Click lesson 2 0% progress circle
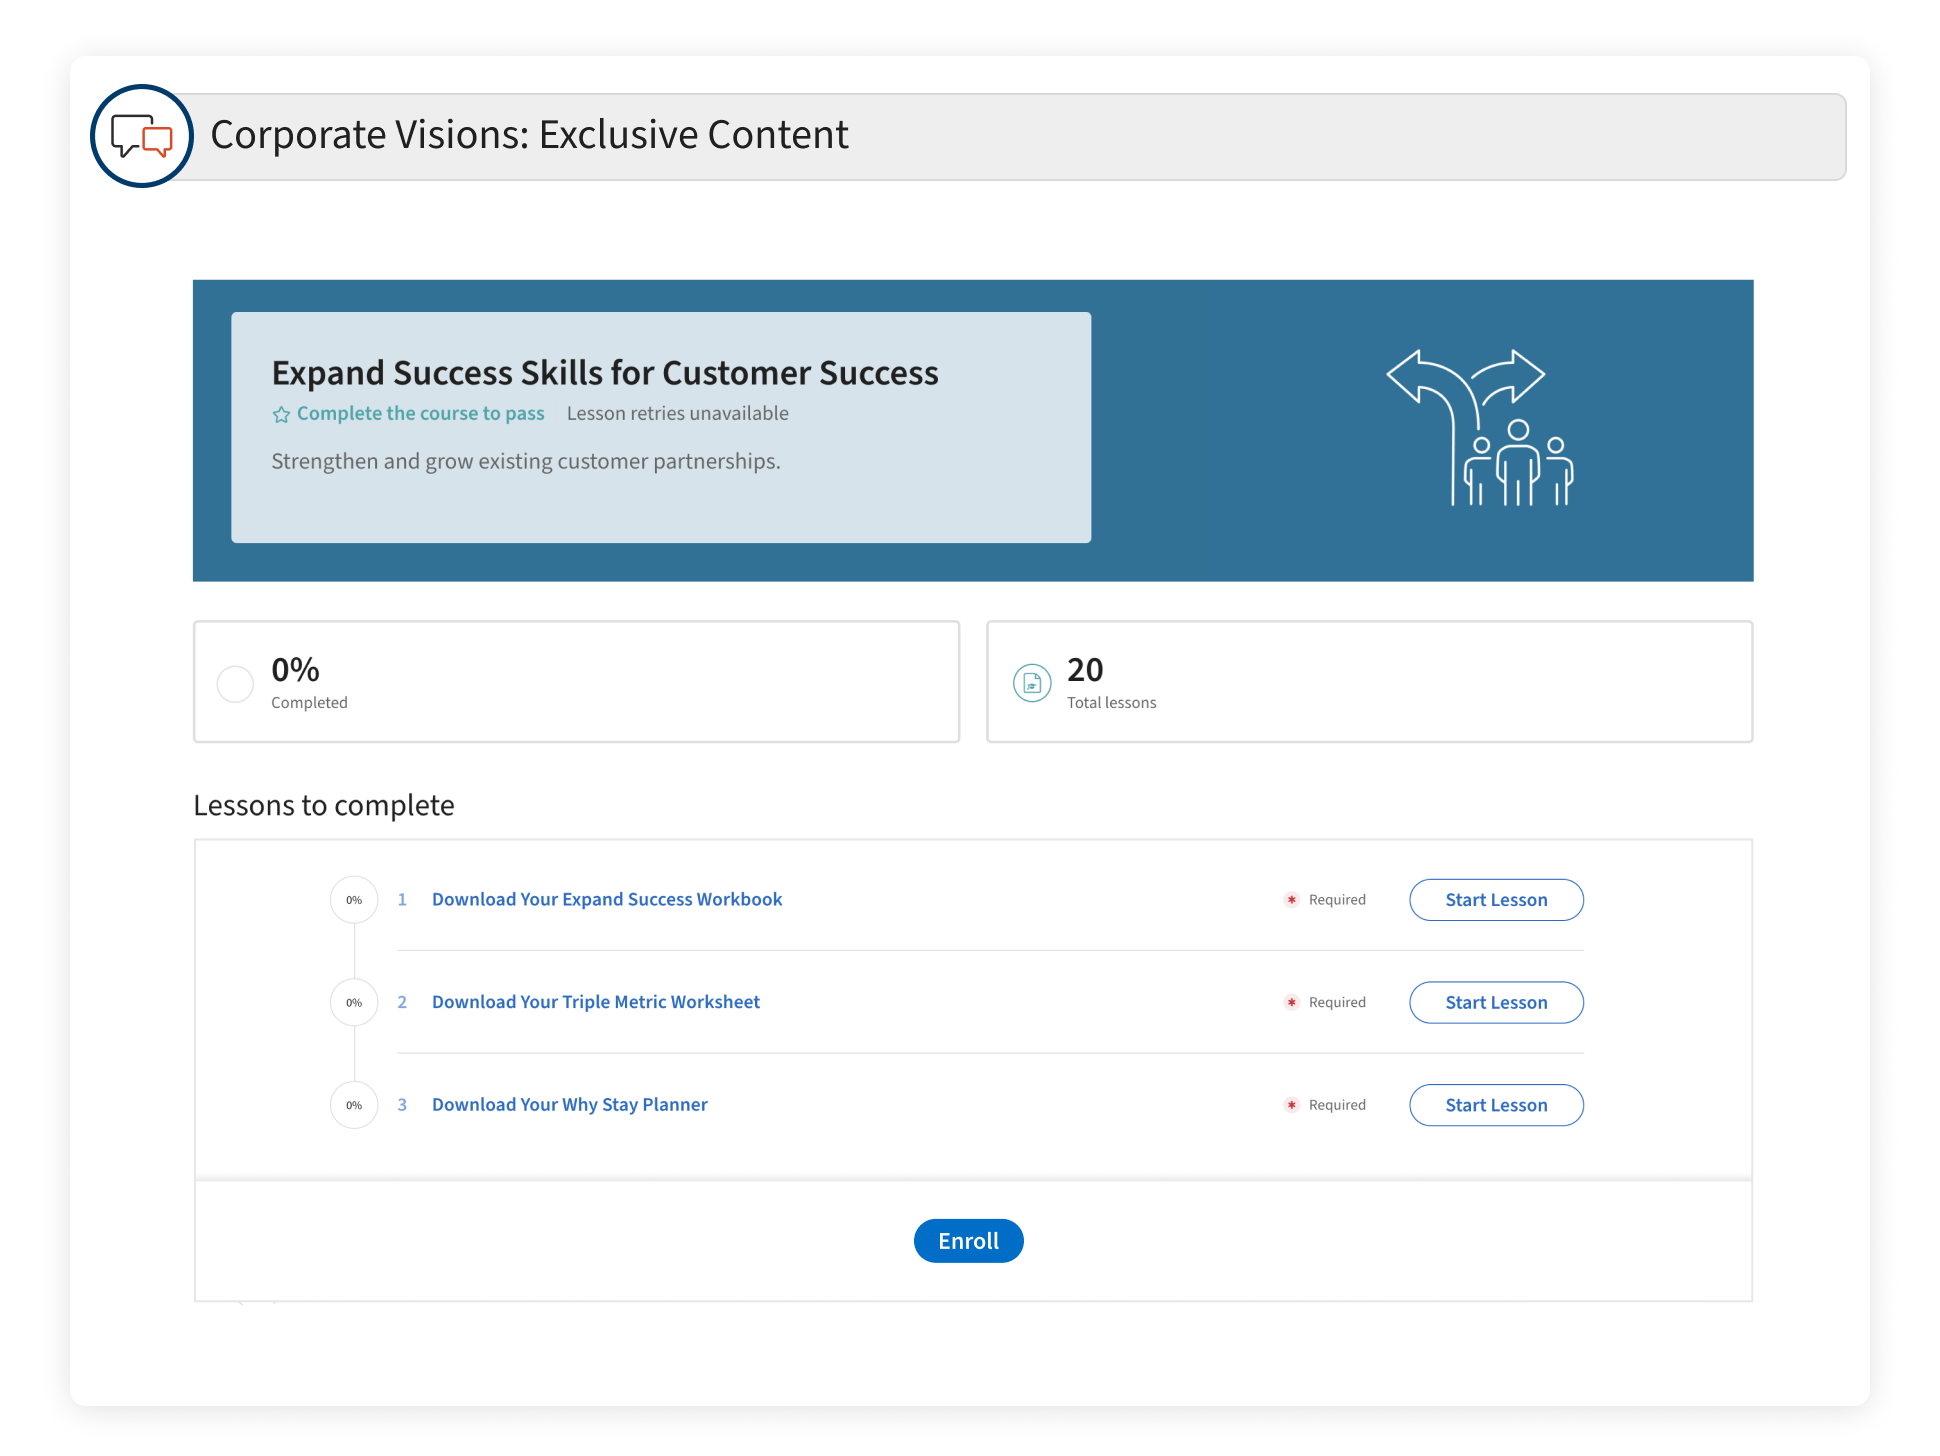This screenshot has height=1456, width=1940. [x=354, y=1002]
